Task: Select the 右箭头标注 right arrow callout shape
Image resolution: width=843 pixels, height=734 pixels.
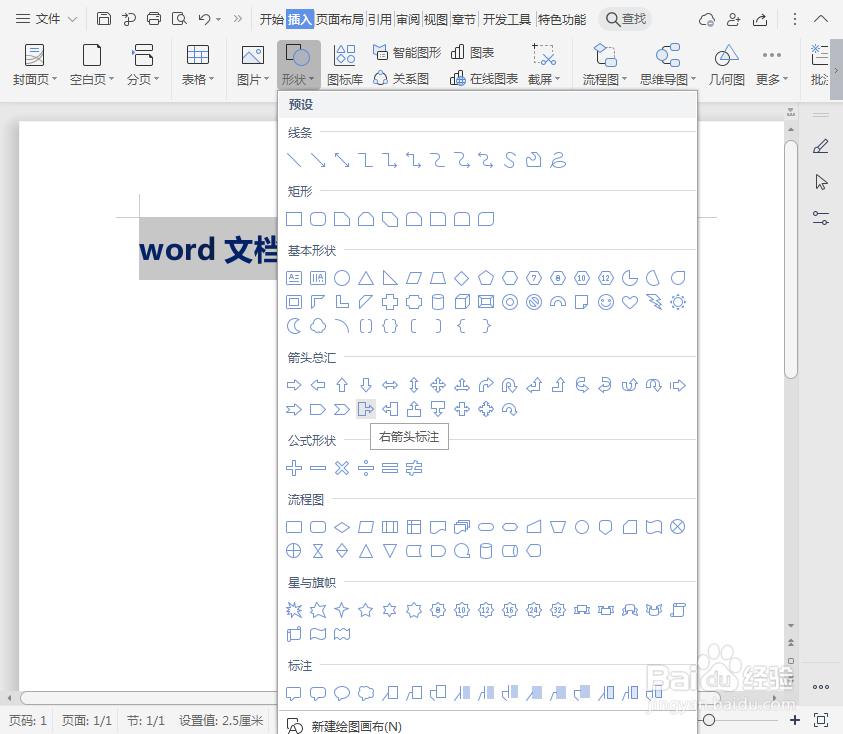Action: [365, 408]
